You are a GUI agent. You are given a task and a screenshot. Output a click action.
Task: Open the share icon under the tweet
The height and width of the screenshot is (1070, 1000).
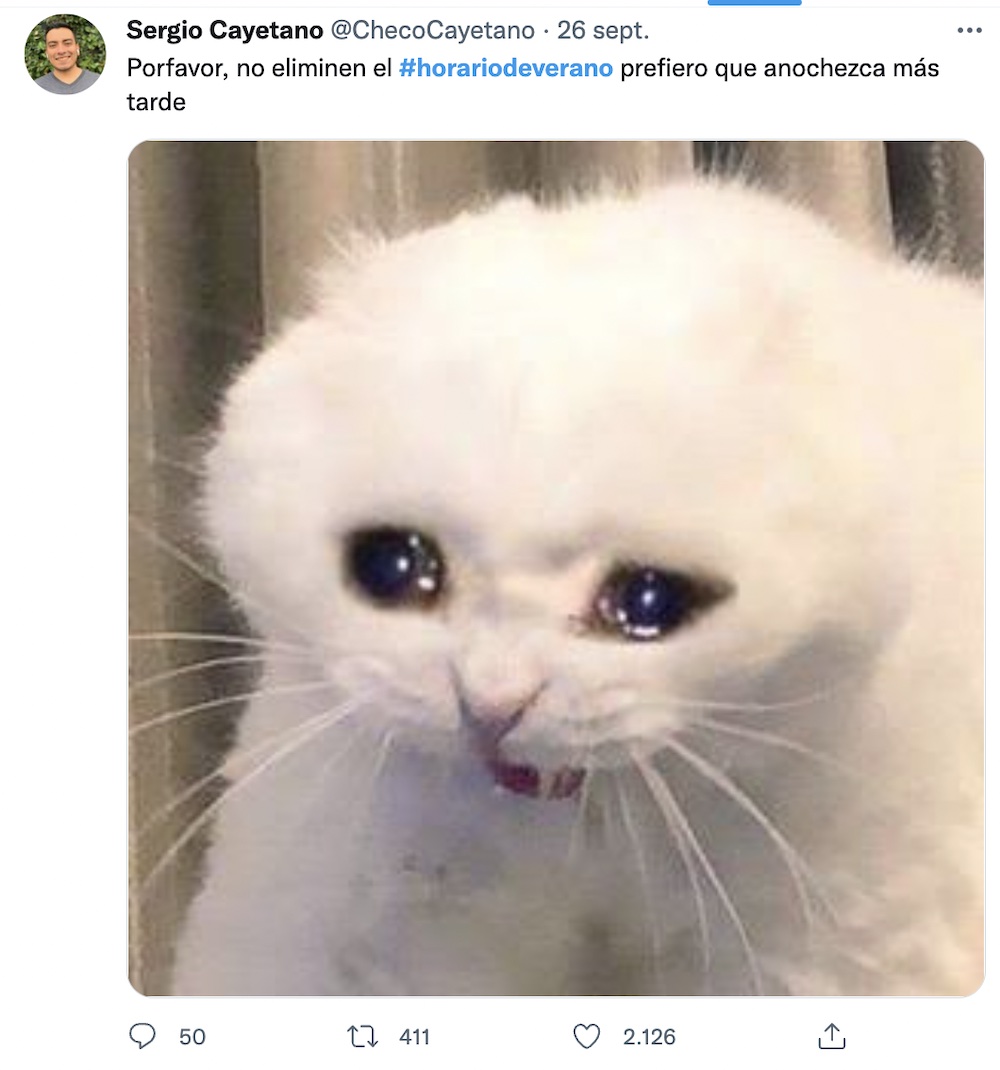[831, 1036]
